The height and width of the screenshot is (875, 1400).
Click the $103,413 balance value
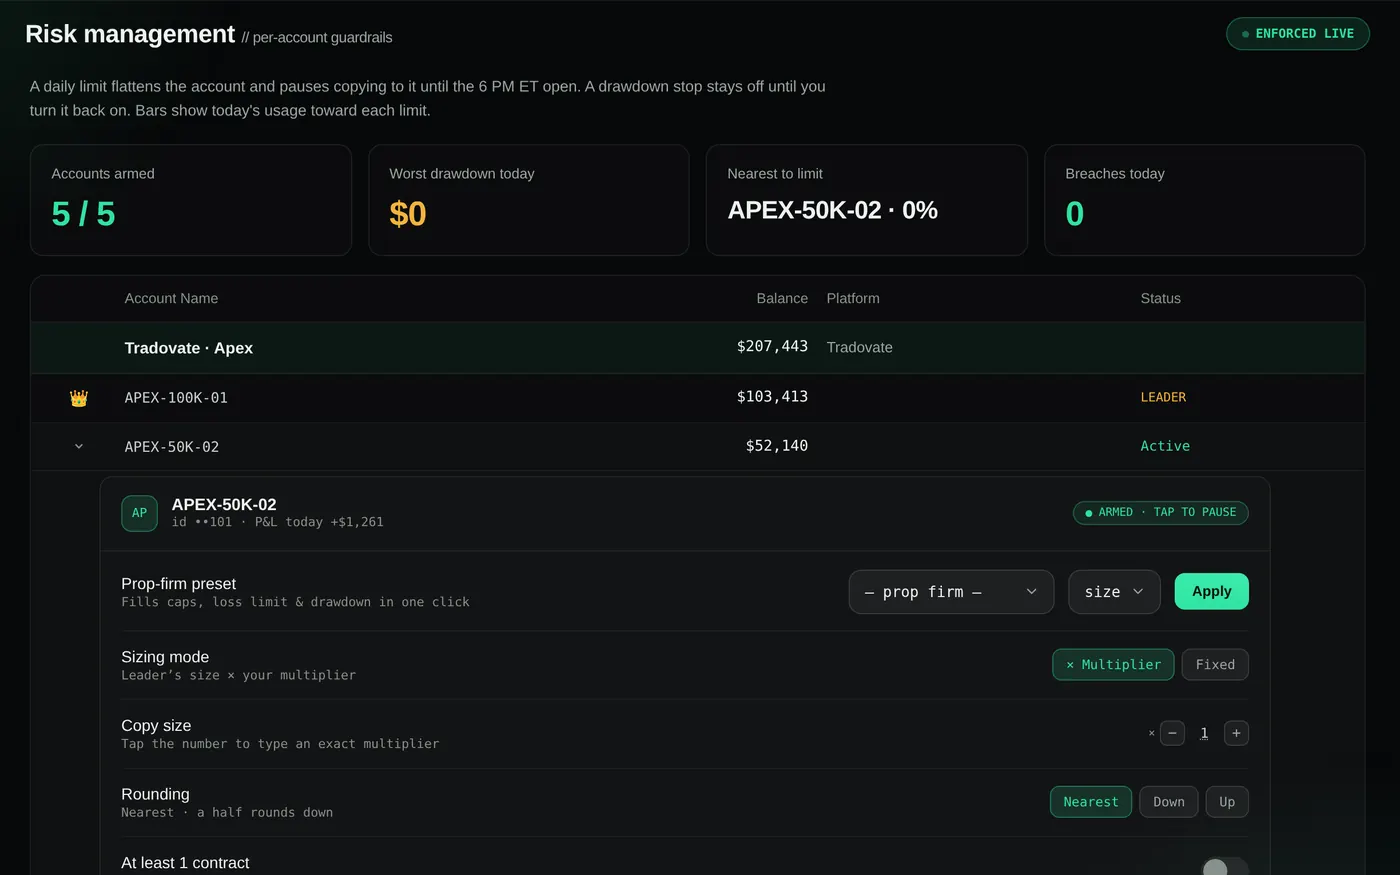[772, 396]
